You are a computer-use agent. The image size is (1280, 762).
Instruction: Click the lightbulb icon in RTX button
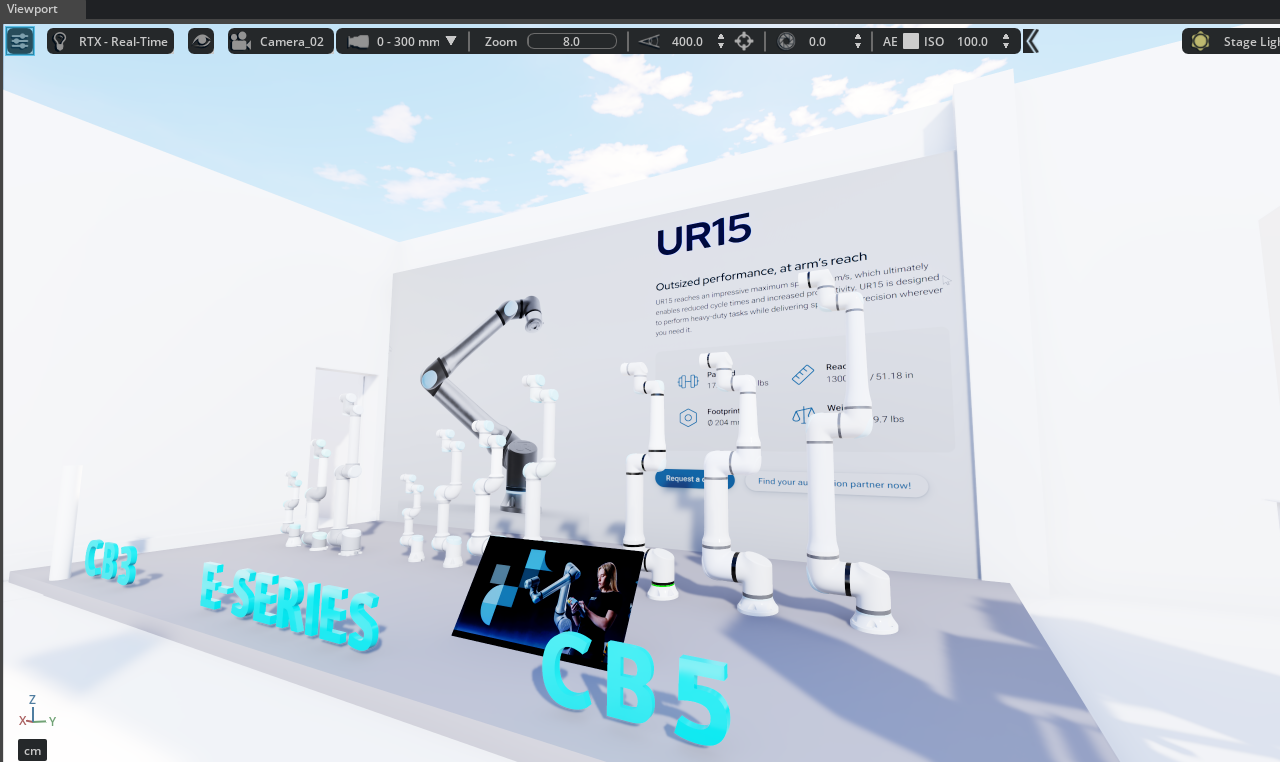tap(60, 41)
